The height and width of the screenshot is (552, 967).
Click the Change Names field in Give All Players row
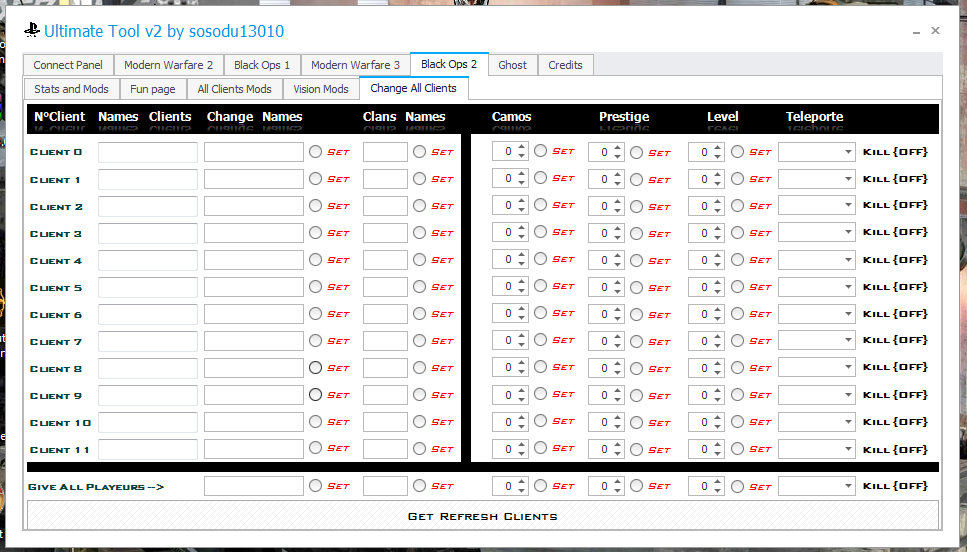pos(254,486)
